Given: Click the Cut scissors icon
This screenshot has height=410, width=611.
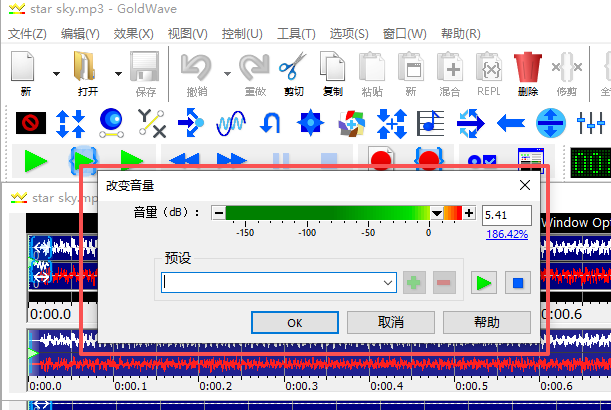Looking at the screenshot, I should coord(293,66).
